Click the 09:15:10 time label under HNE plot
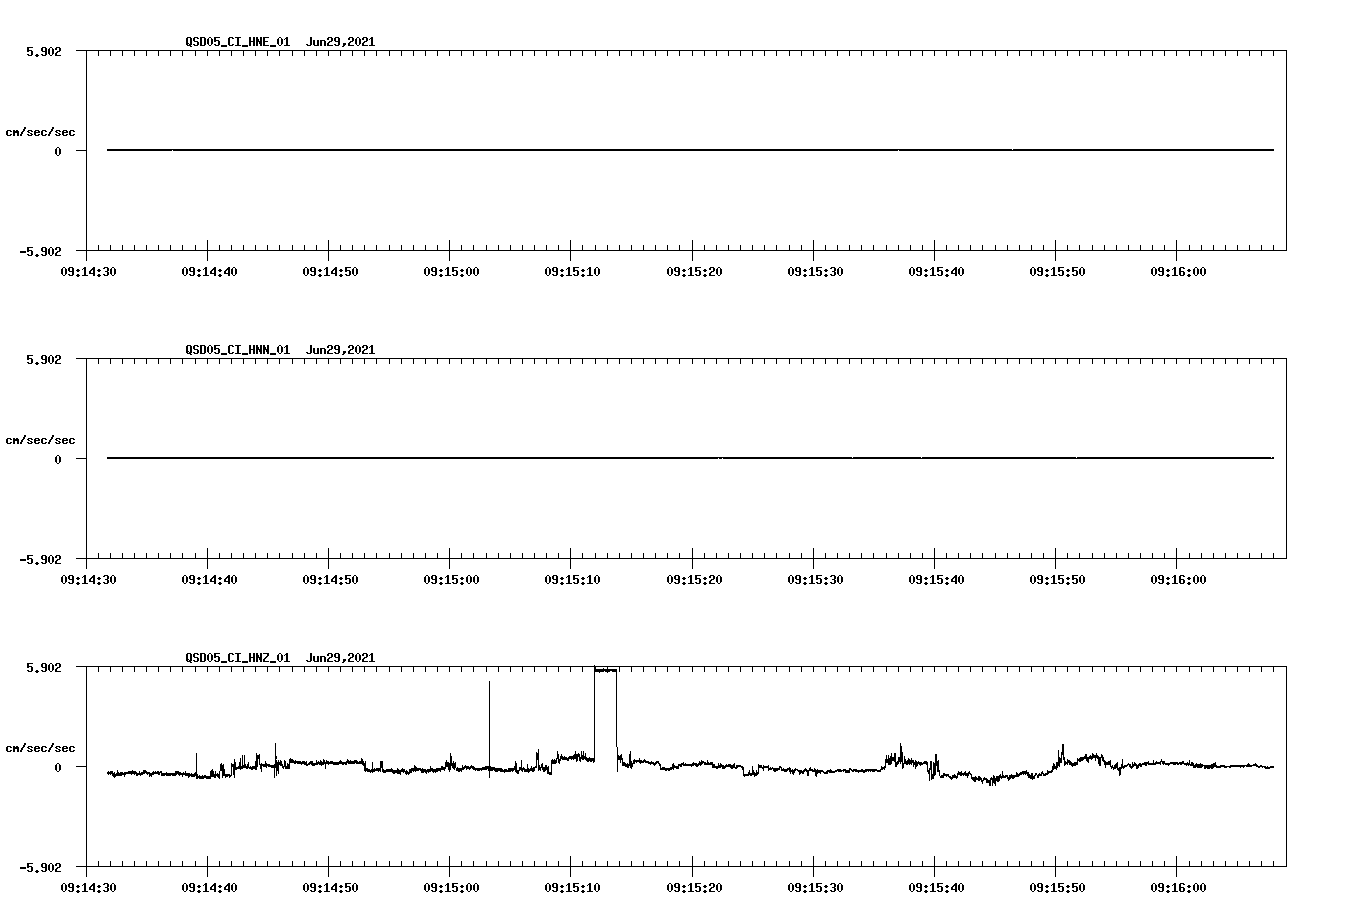Viewport: 1358px width, 924px height. point(571,272)
